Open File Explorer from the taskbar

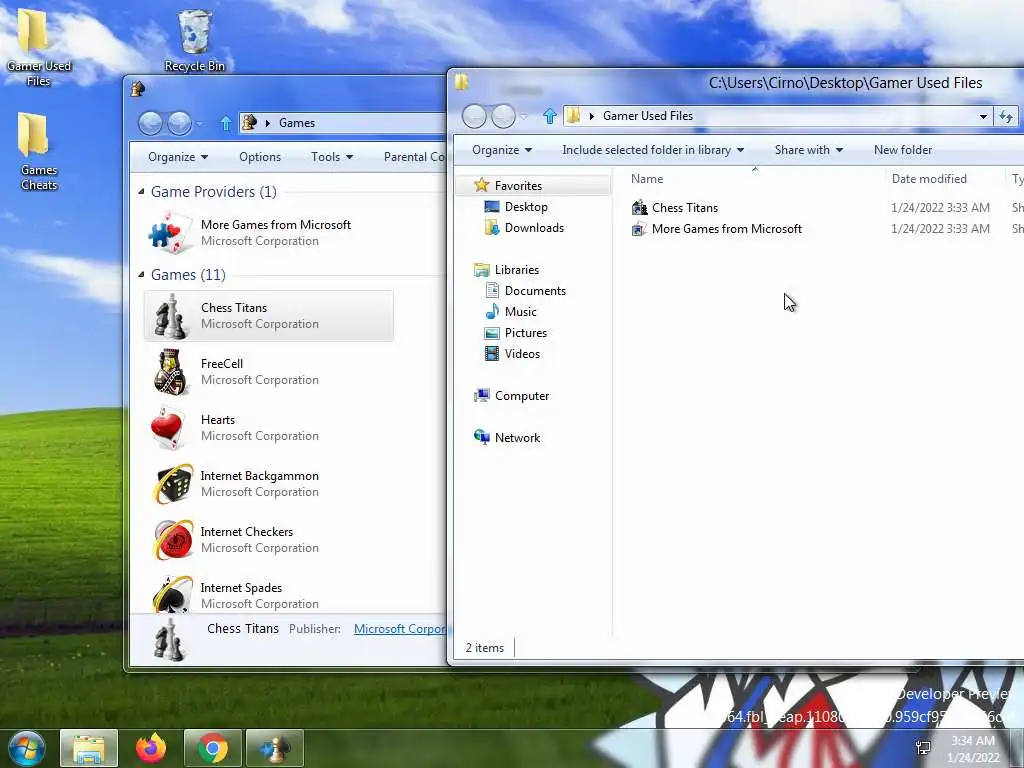(x=89, y=749)
